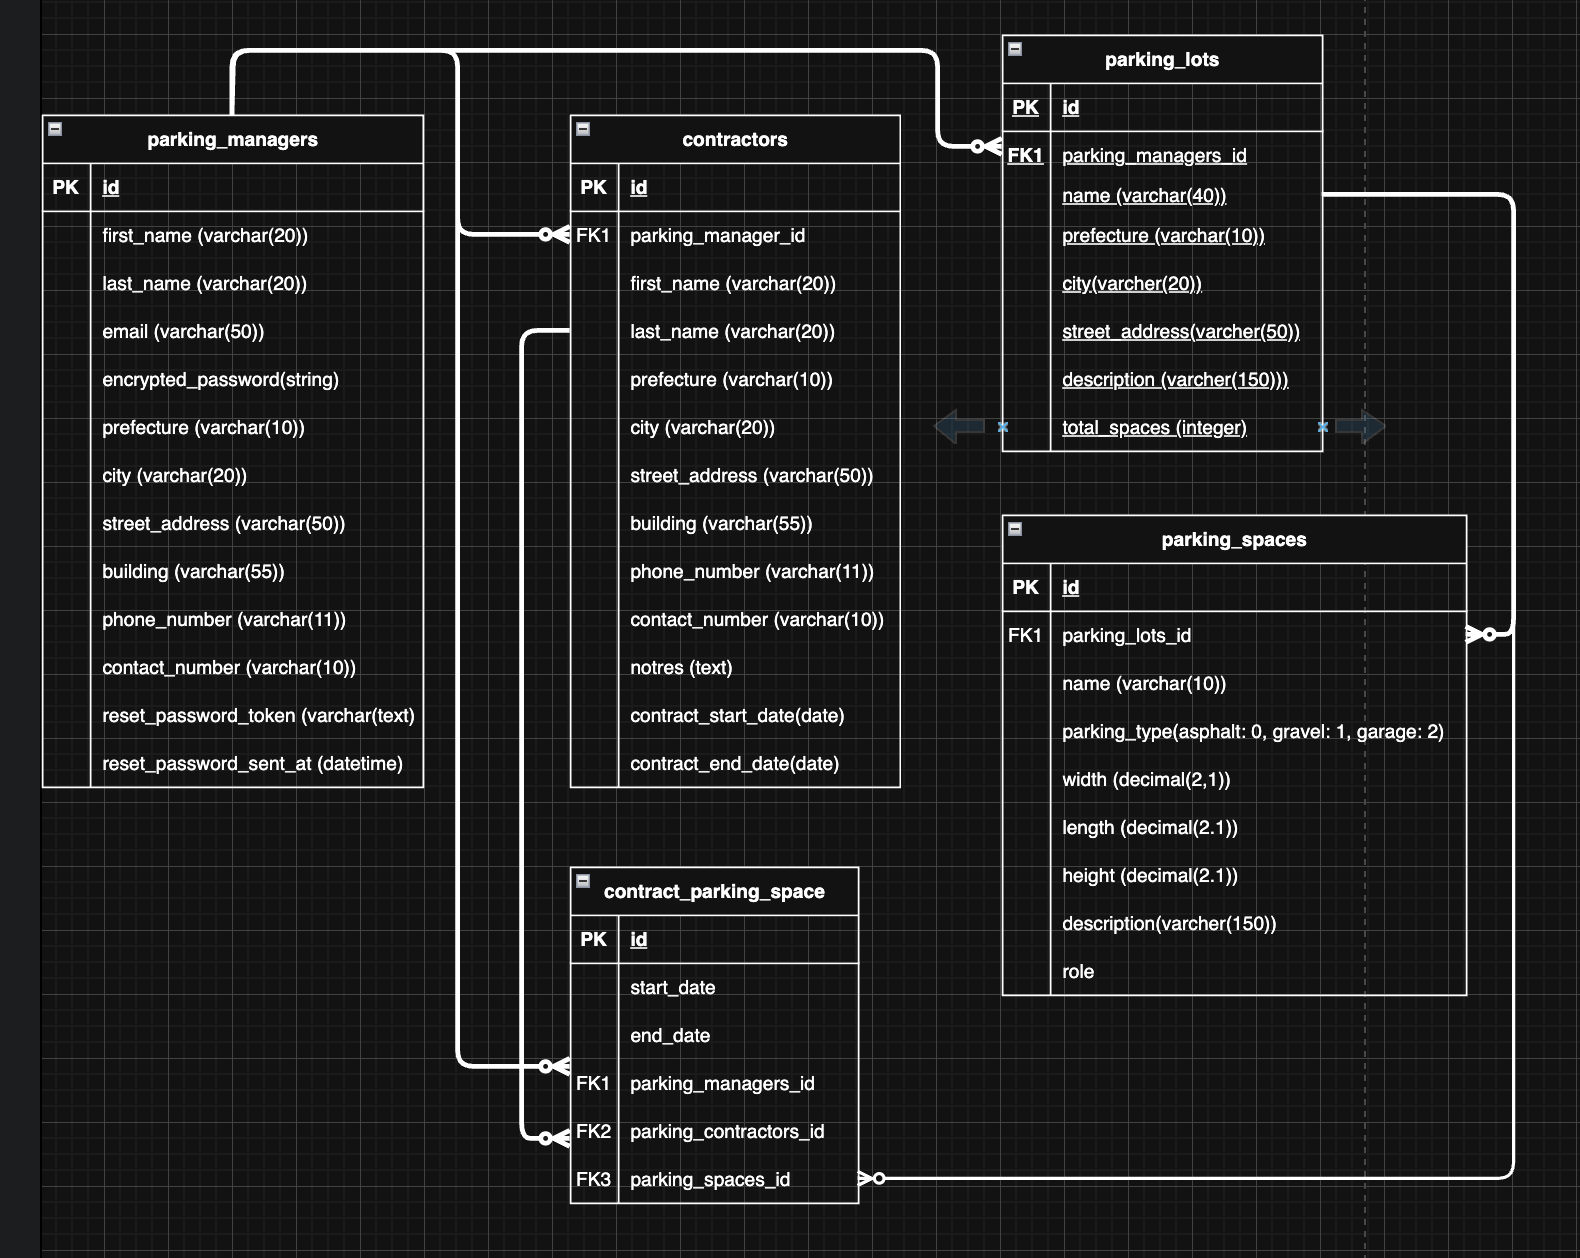Select the reset_password_token row
1580x1258 pixels.
[233, 716]
